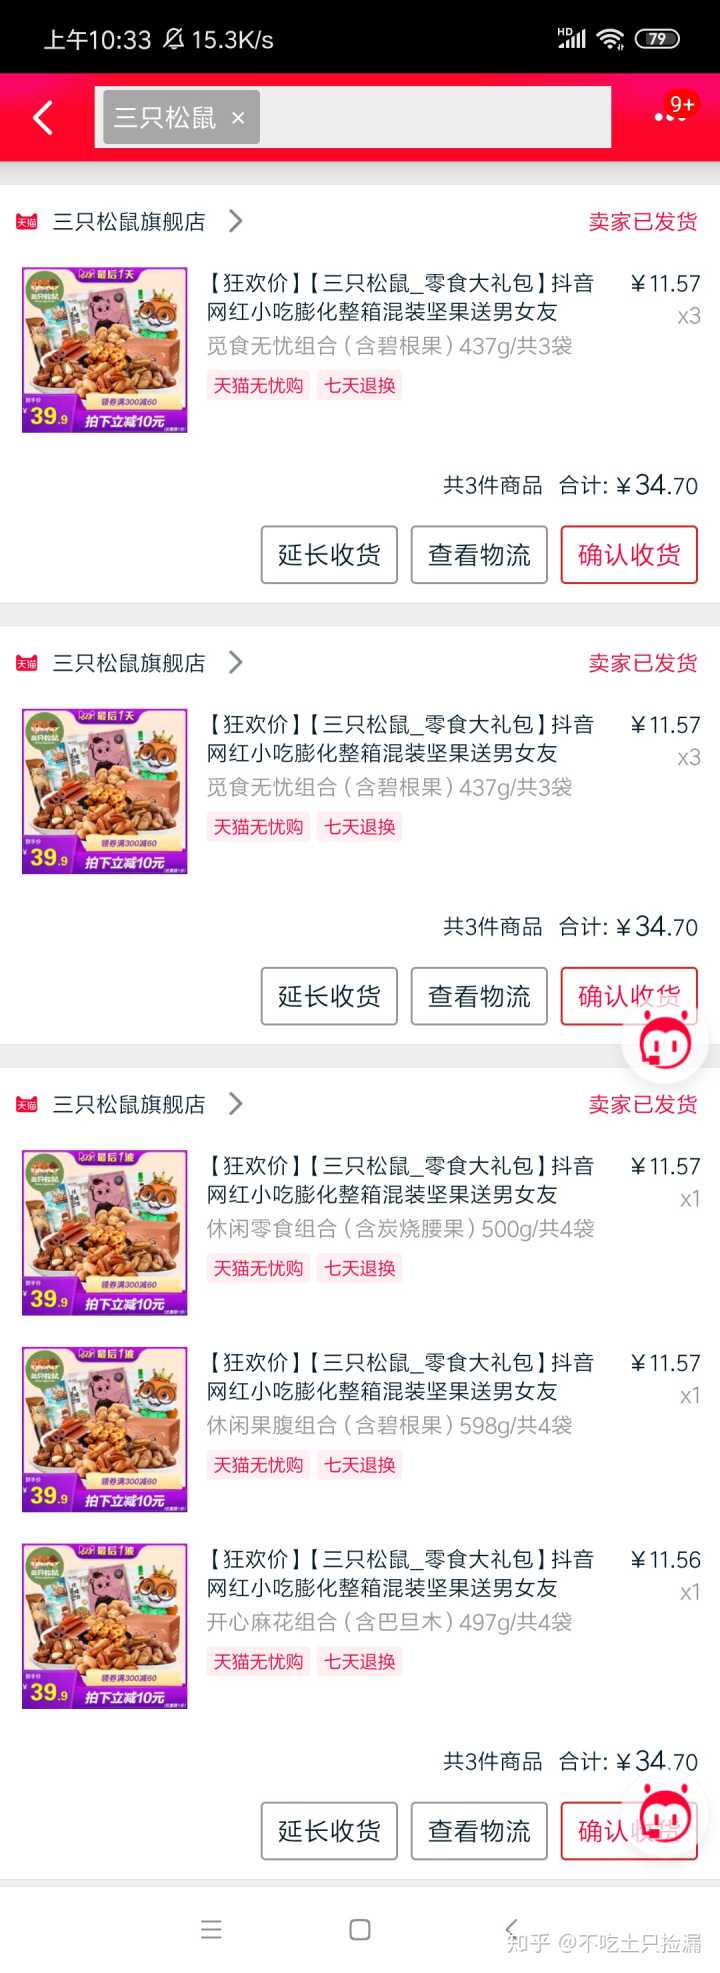This screenshot has height=1973, width=720.
Task: Open the three-dots more menu with 9+ badge
Action: pos(670,116)
